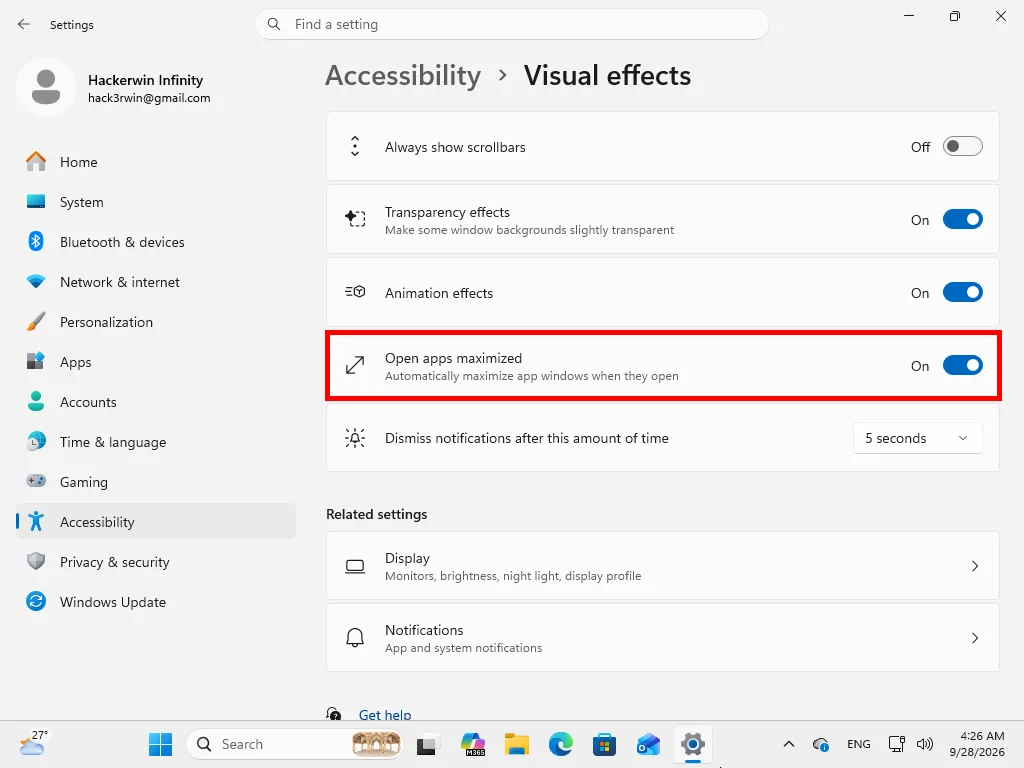The width and height of the screenshot is (1024, 768).
Task: Open the weather widget showing 27°
Action: tap(33, 744)
